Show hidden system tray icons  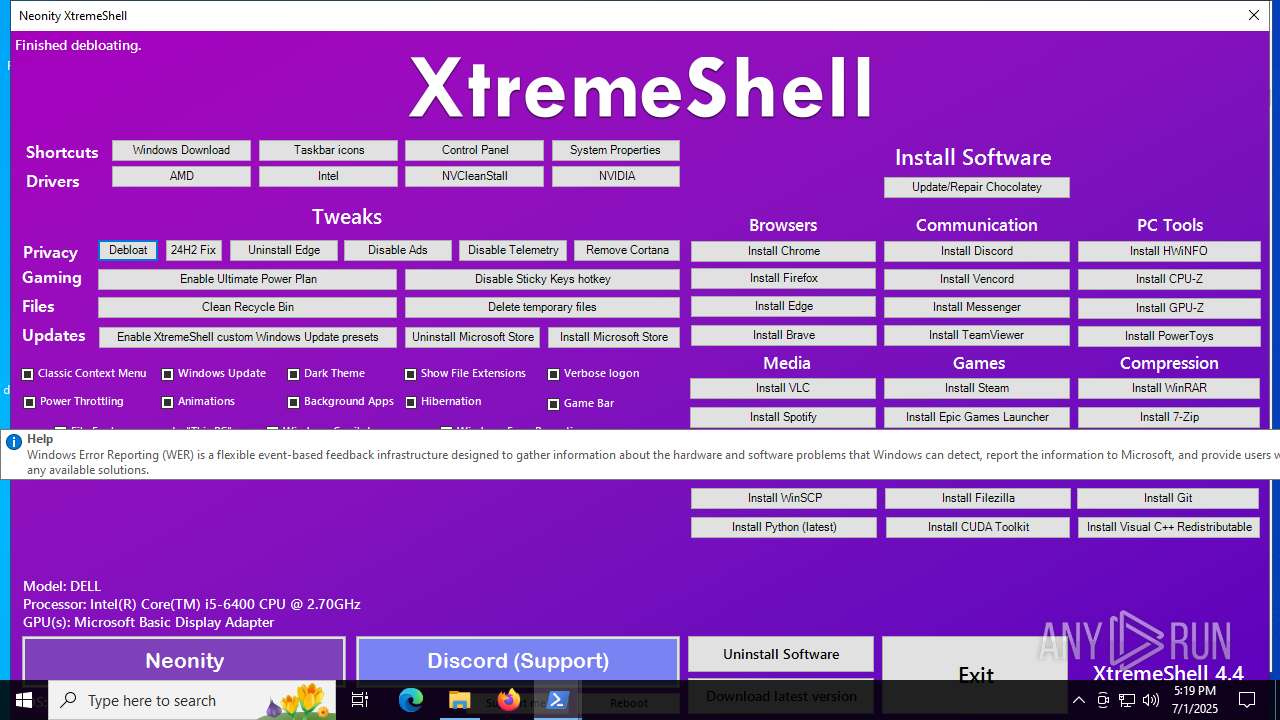[1078, 700]
